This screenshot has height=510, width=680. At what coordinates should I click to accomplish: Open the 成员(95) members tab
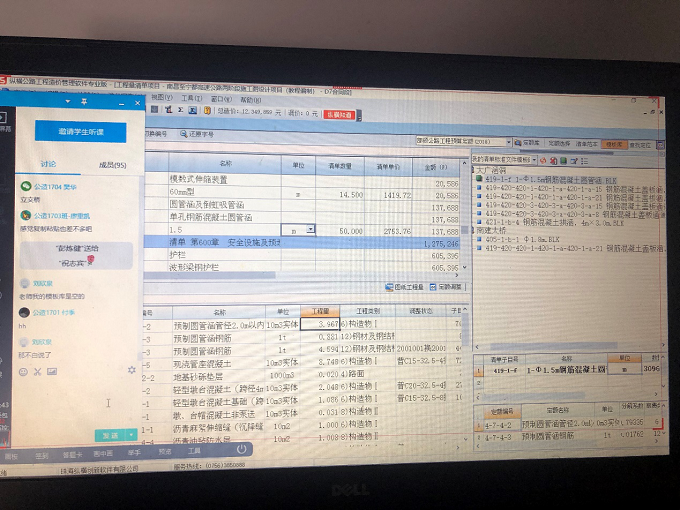pyautogui.click(x=111, y=165)
